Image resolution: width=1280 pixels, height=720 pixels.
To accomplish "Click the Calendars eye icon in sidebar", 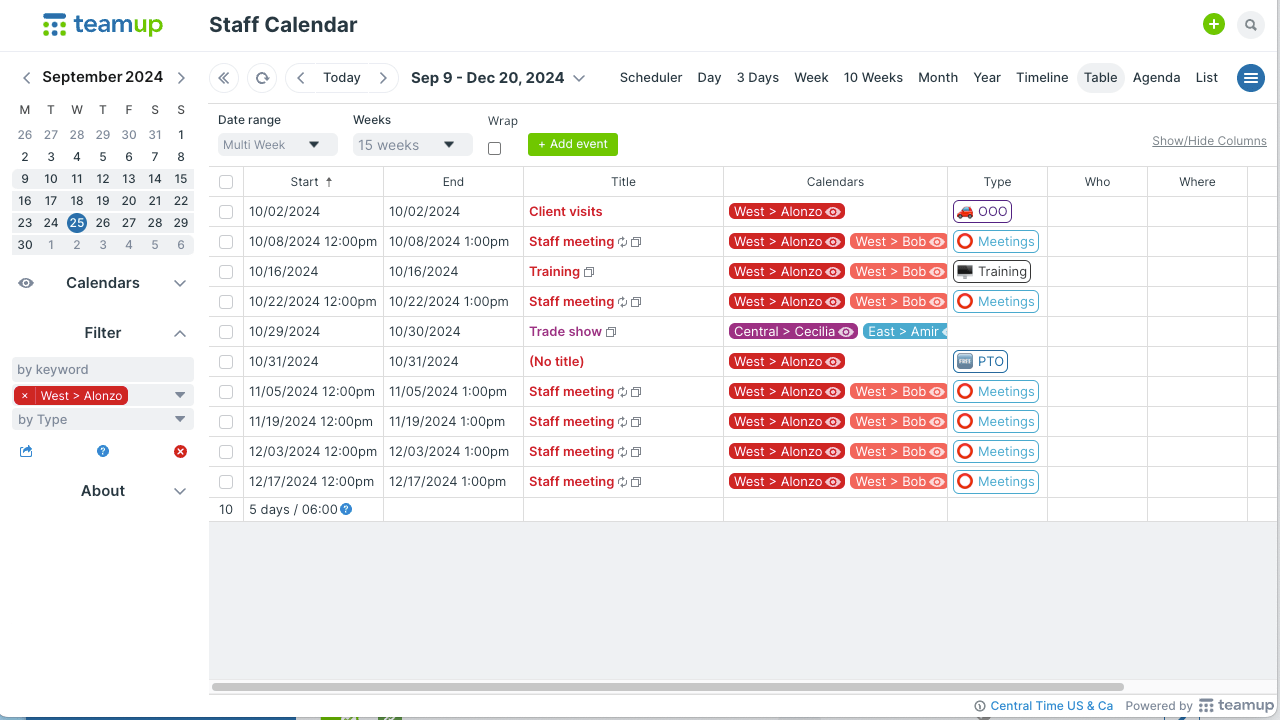I will pyautogui.click(x=26, y=283).
